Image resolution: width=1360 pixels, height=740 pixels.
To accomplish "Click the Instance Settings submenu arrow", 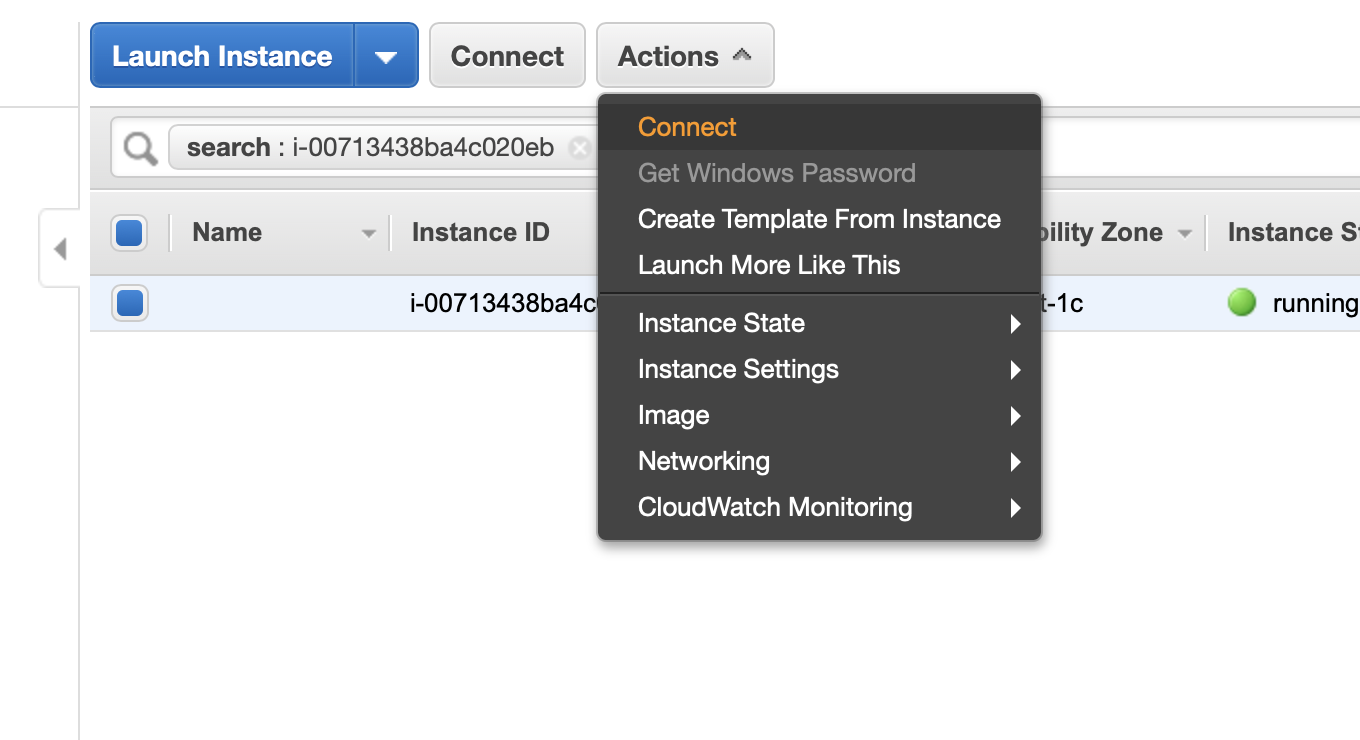I will pyautogui.click(x=1015, y=370).
